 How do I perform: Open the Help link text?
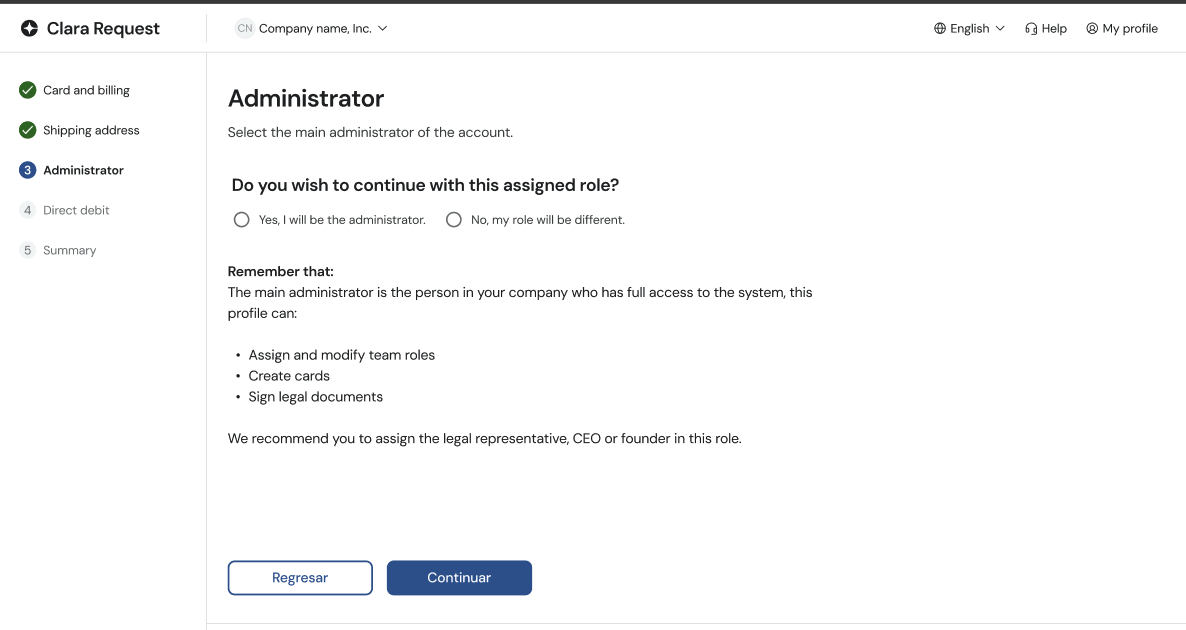tap(1054, 29)
